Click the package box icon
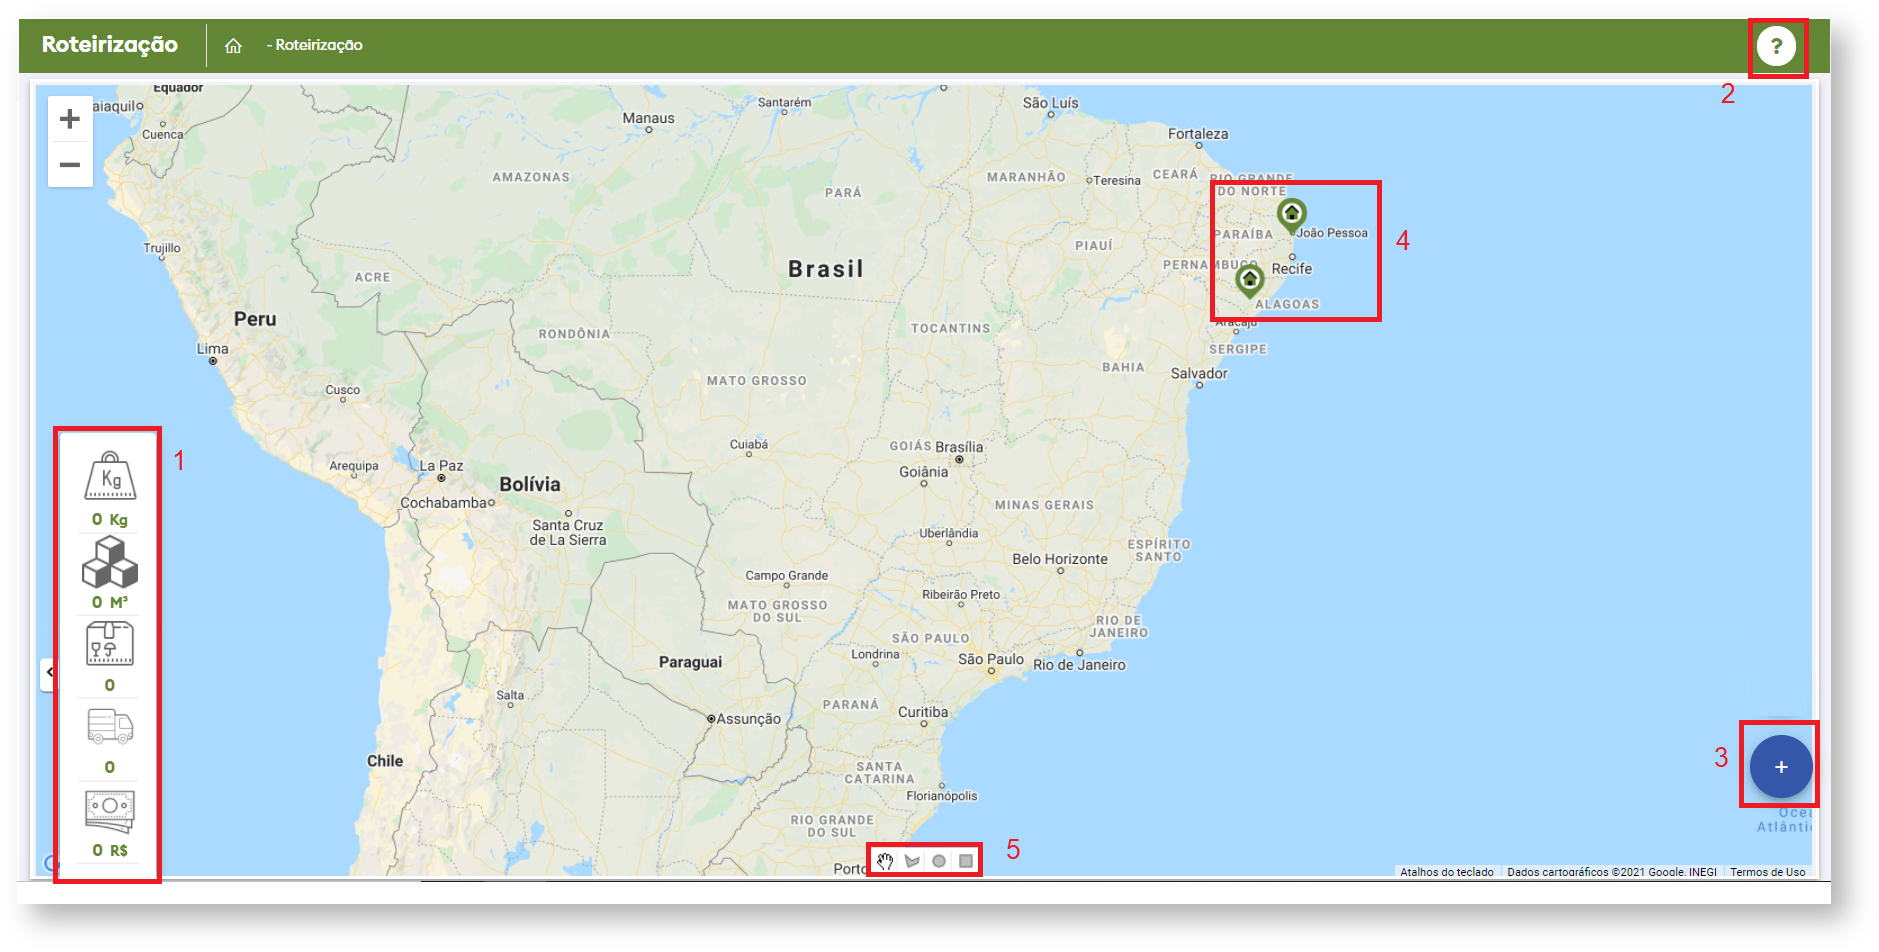 click(110, 643)
